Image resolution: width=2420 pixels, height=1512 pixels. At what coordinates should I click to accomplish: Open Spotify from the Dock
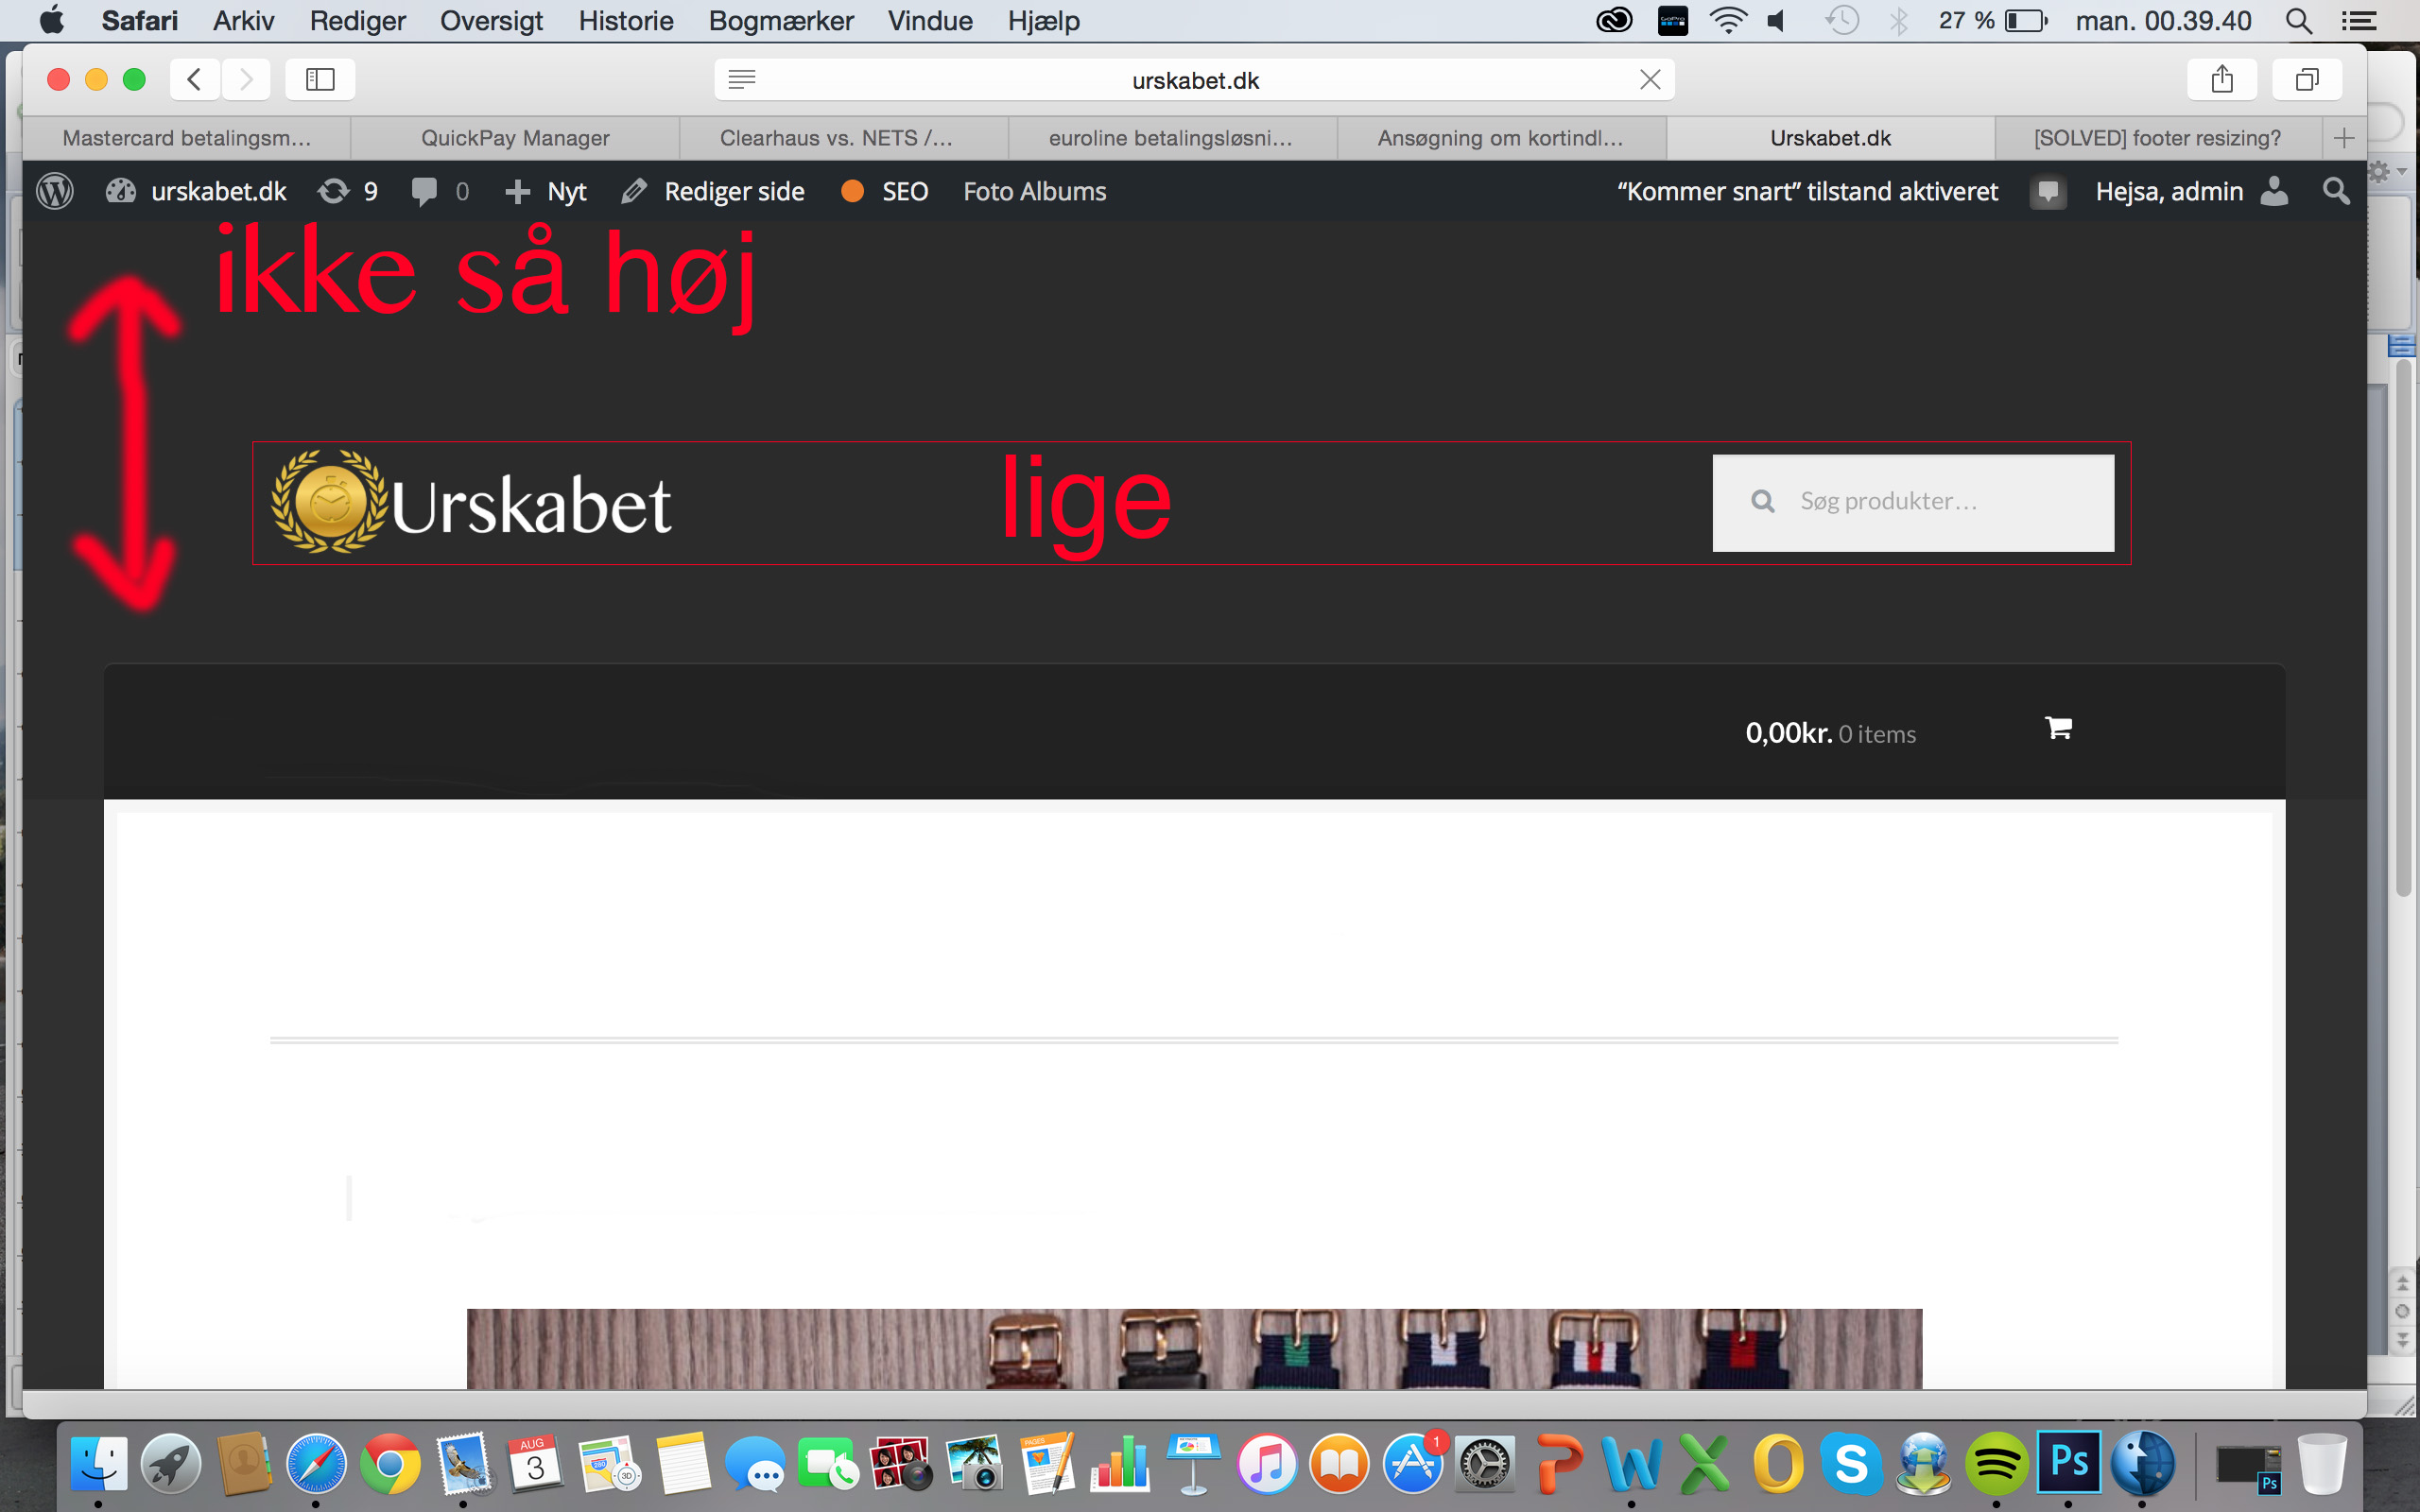point(1996,1463)
